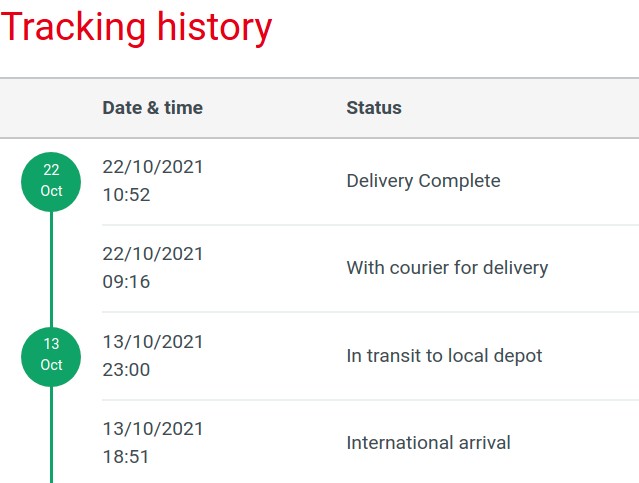
Task: Select the date above the 18:51 time
Action: (x=152, y=428)
